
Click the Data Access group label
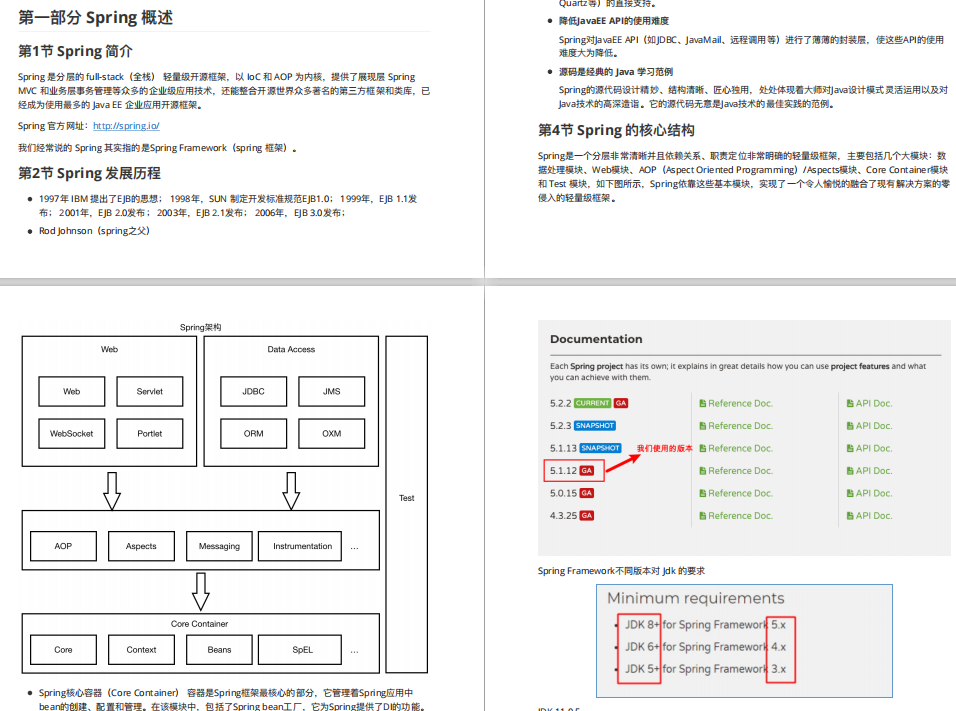pyautogui.click(x=291, y=349)
